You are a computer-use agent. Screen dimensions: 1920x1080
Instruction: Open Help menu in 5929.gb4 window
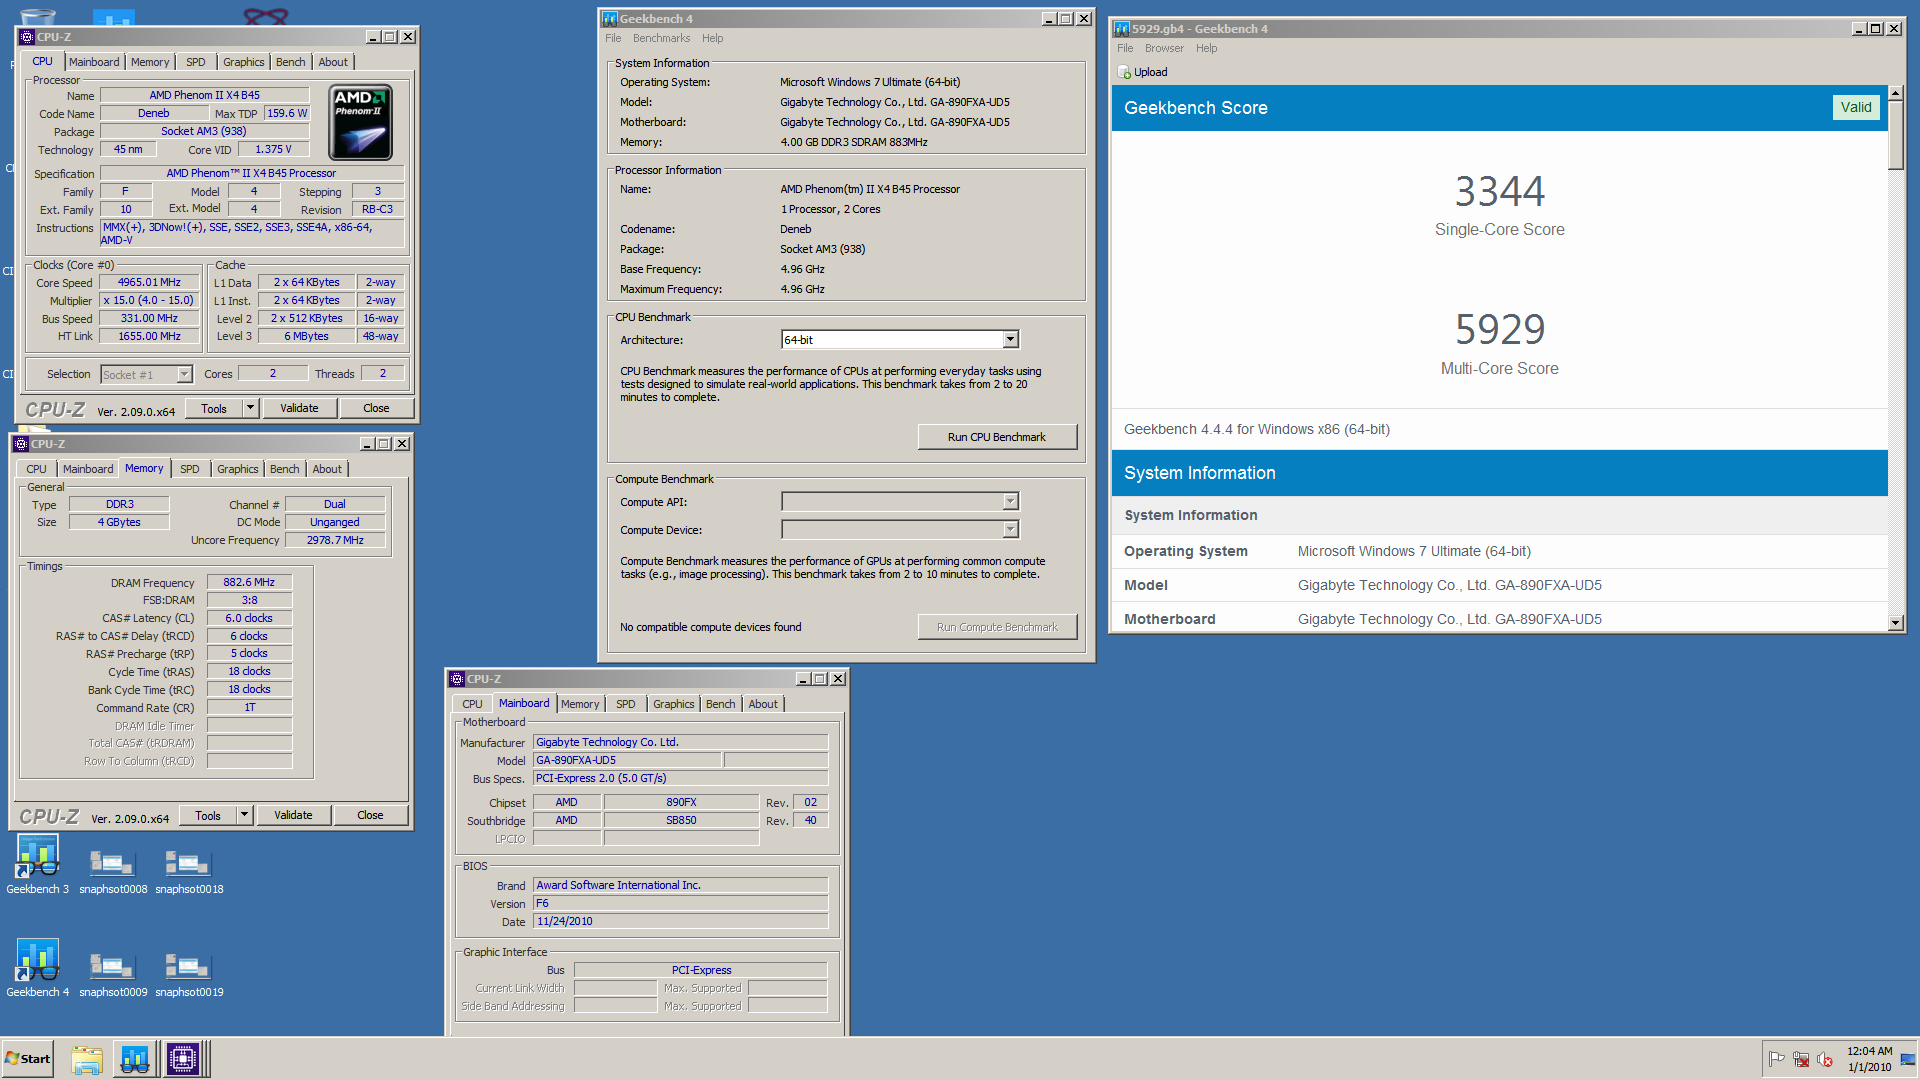[1206, 48]
